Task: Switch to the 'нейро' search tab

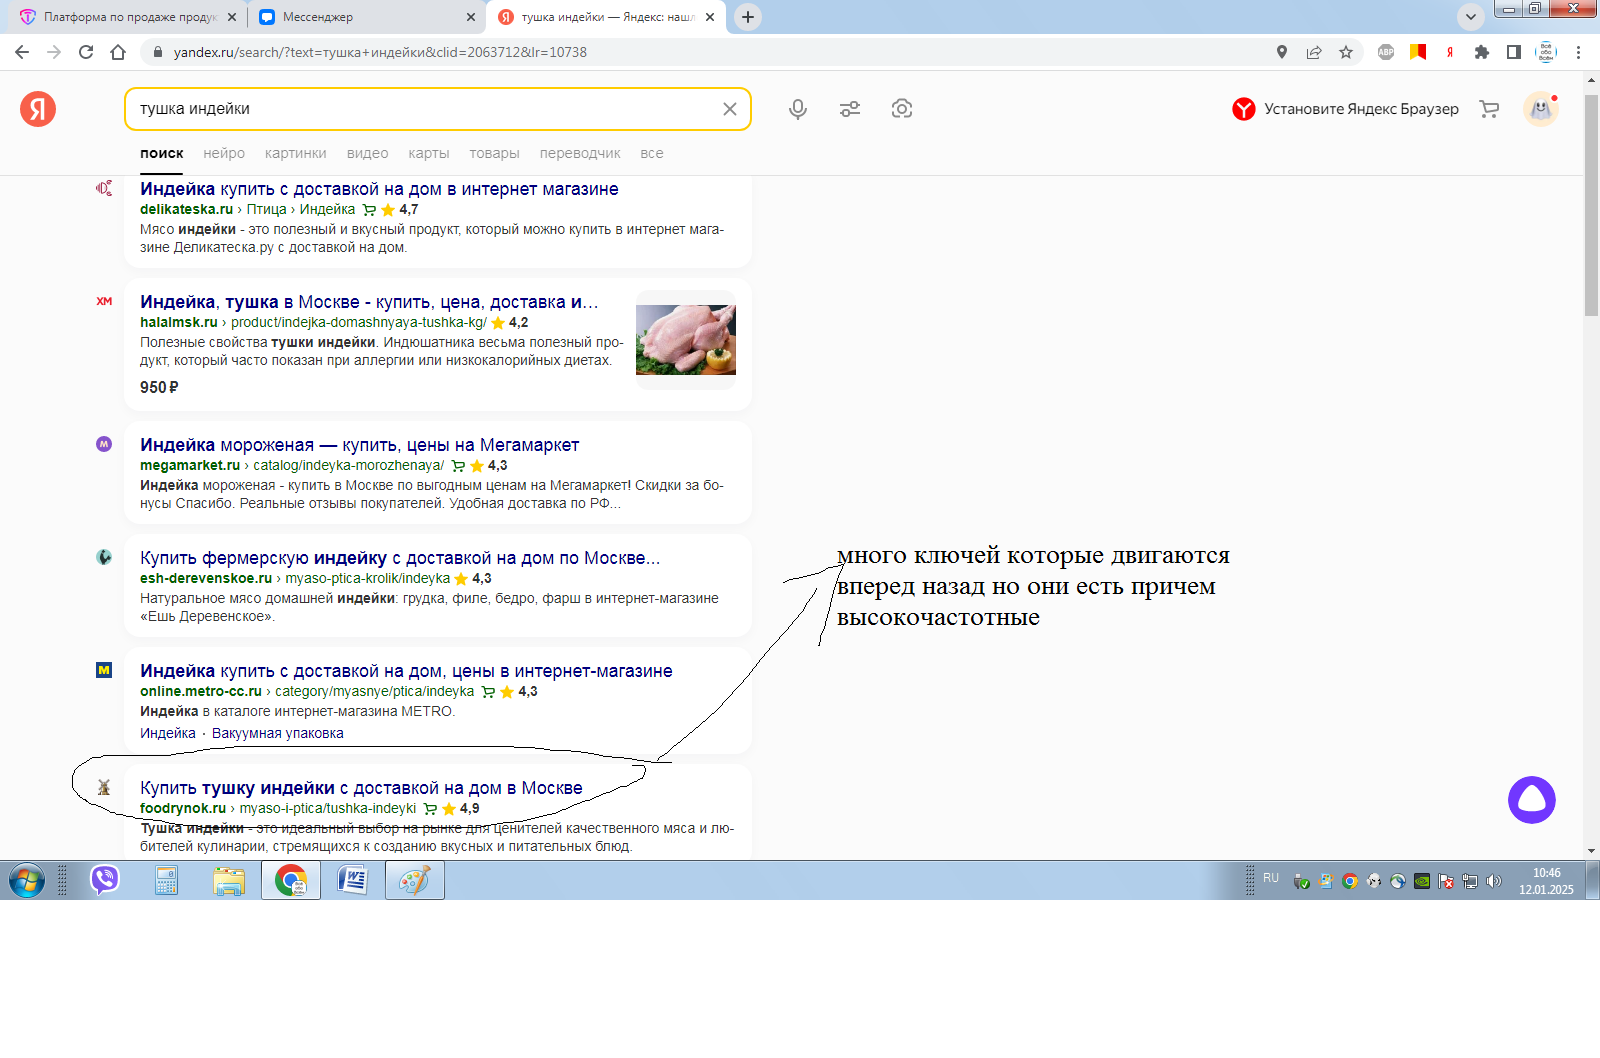Action: (224, 153)
